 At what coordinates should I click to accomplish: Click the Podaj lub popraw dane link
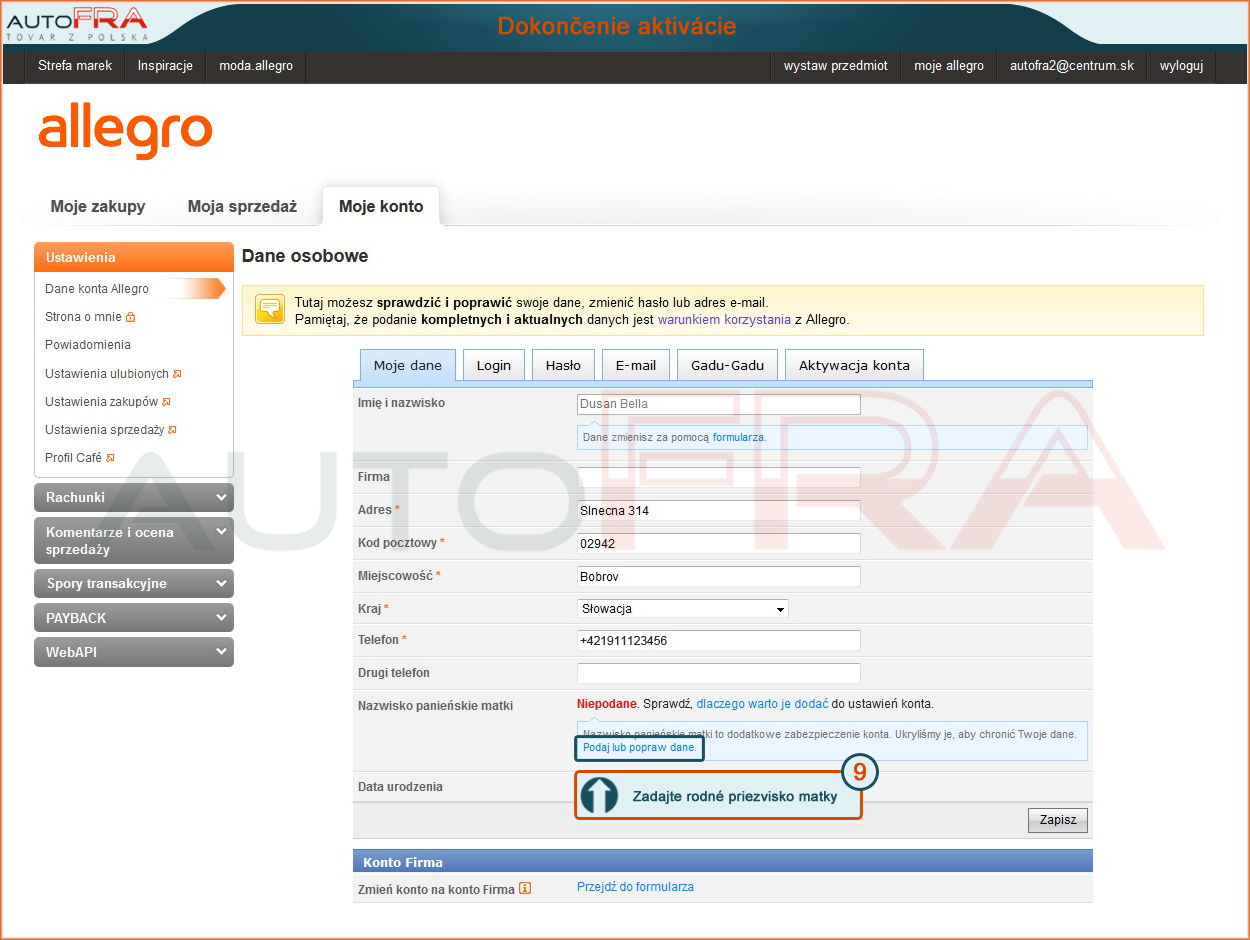[x=640, y=748]
